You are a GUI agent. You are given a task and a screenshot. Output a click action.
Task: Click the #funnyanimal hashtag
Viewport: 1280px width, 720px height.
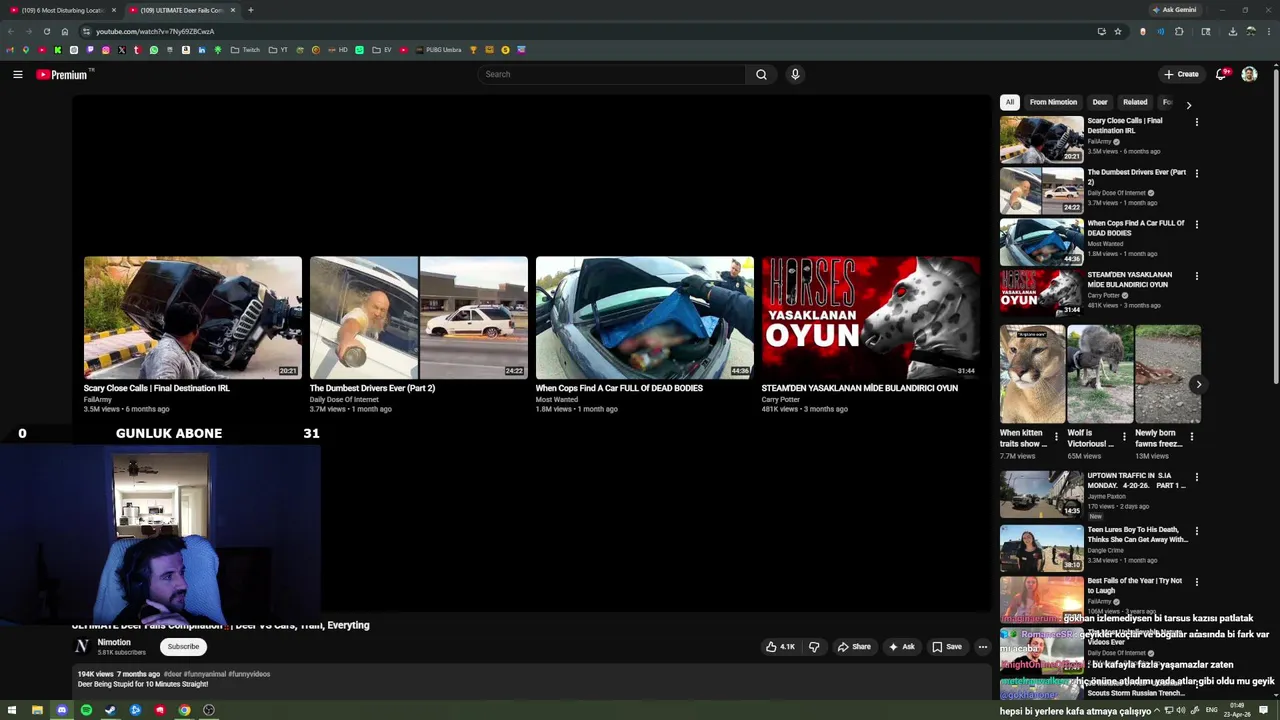tap(205, 674)
